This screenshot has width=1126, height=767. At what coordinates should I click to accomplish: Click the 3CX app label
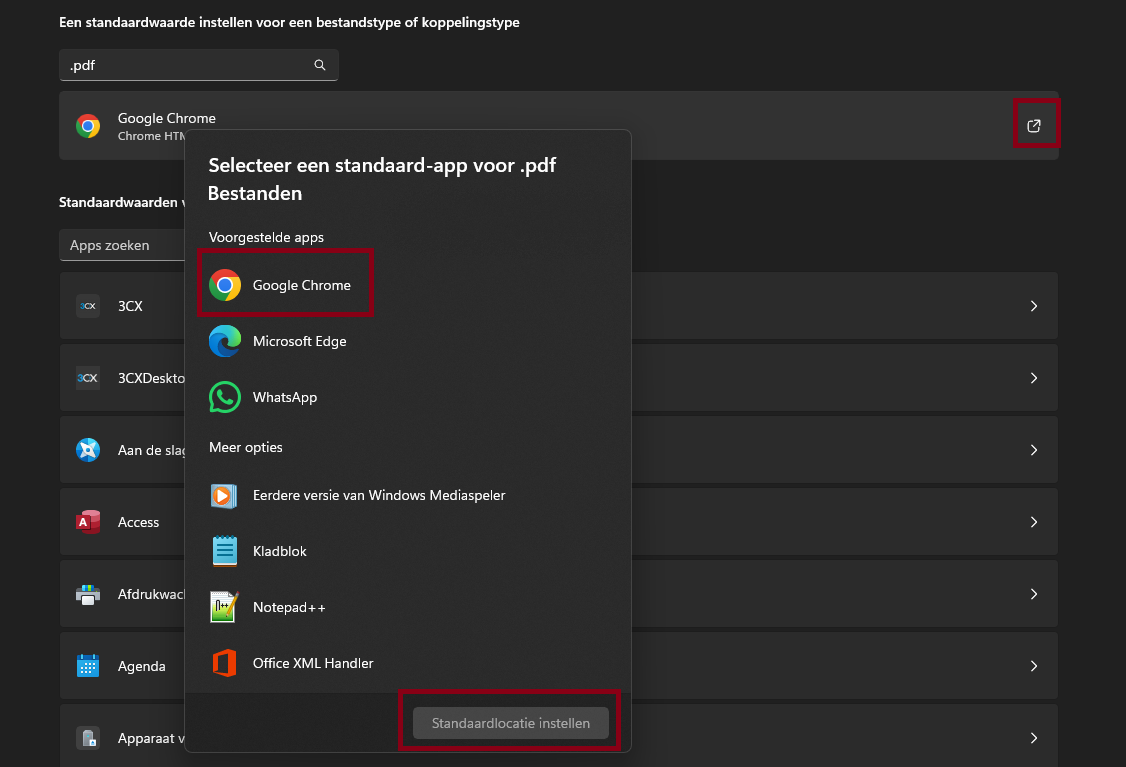(x=130, y=306)
